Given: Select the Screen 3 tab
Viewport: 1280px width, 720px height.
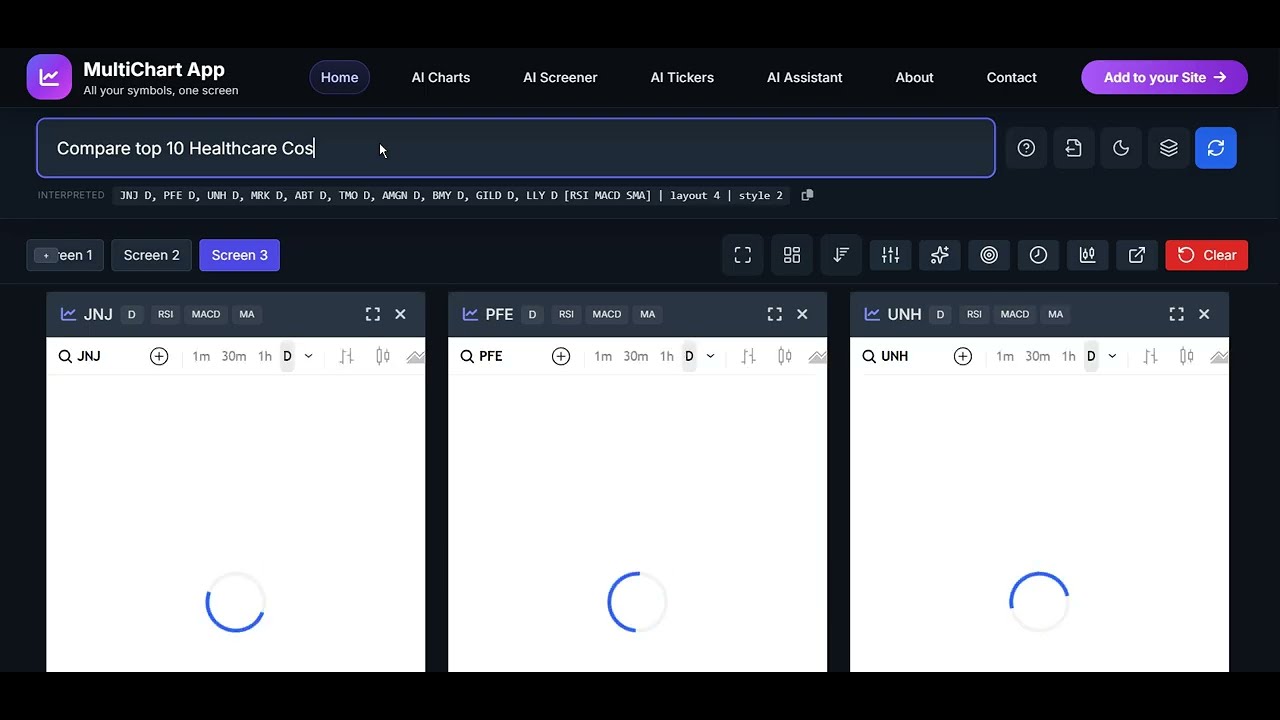Looking at the screenshot, I should pos(240,255).
